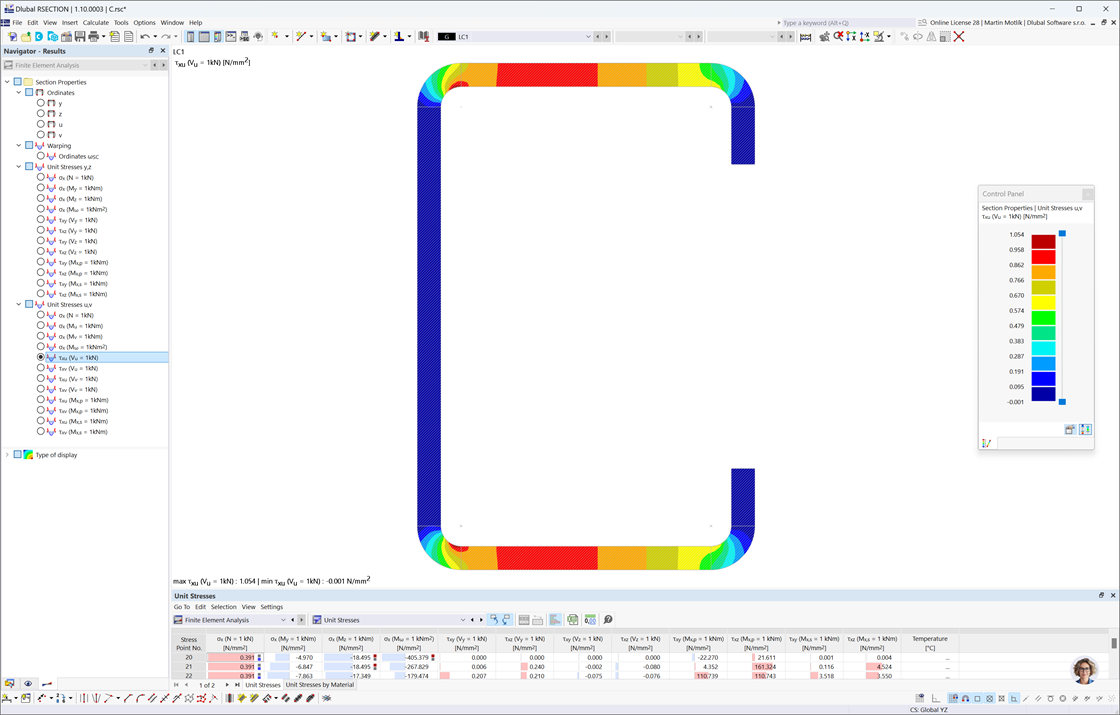Click the question mark help icon in table toolbar

click(608, 619)
